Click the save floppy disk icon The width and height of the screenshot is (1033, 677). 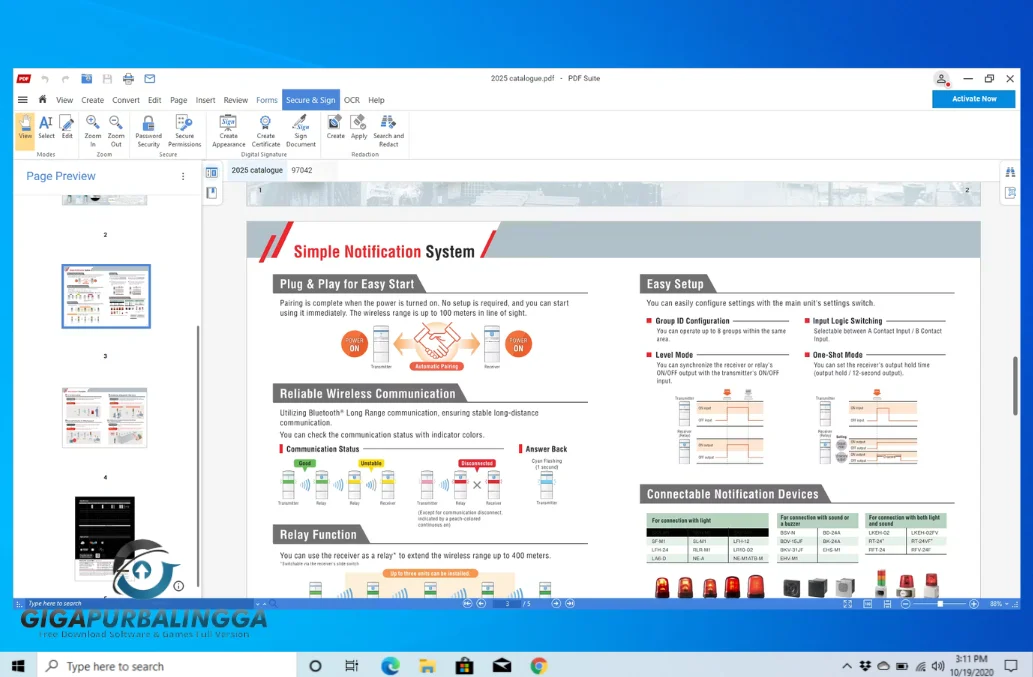(x=107, y=79)
